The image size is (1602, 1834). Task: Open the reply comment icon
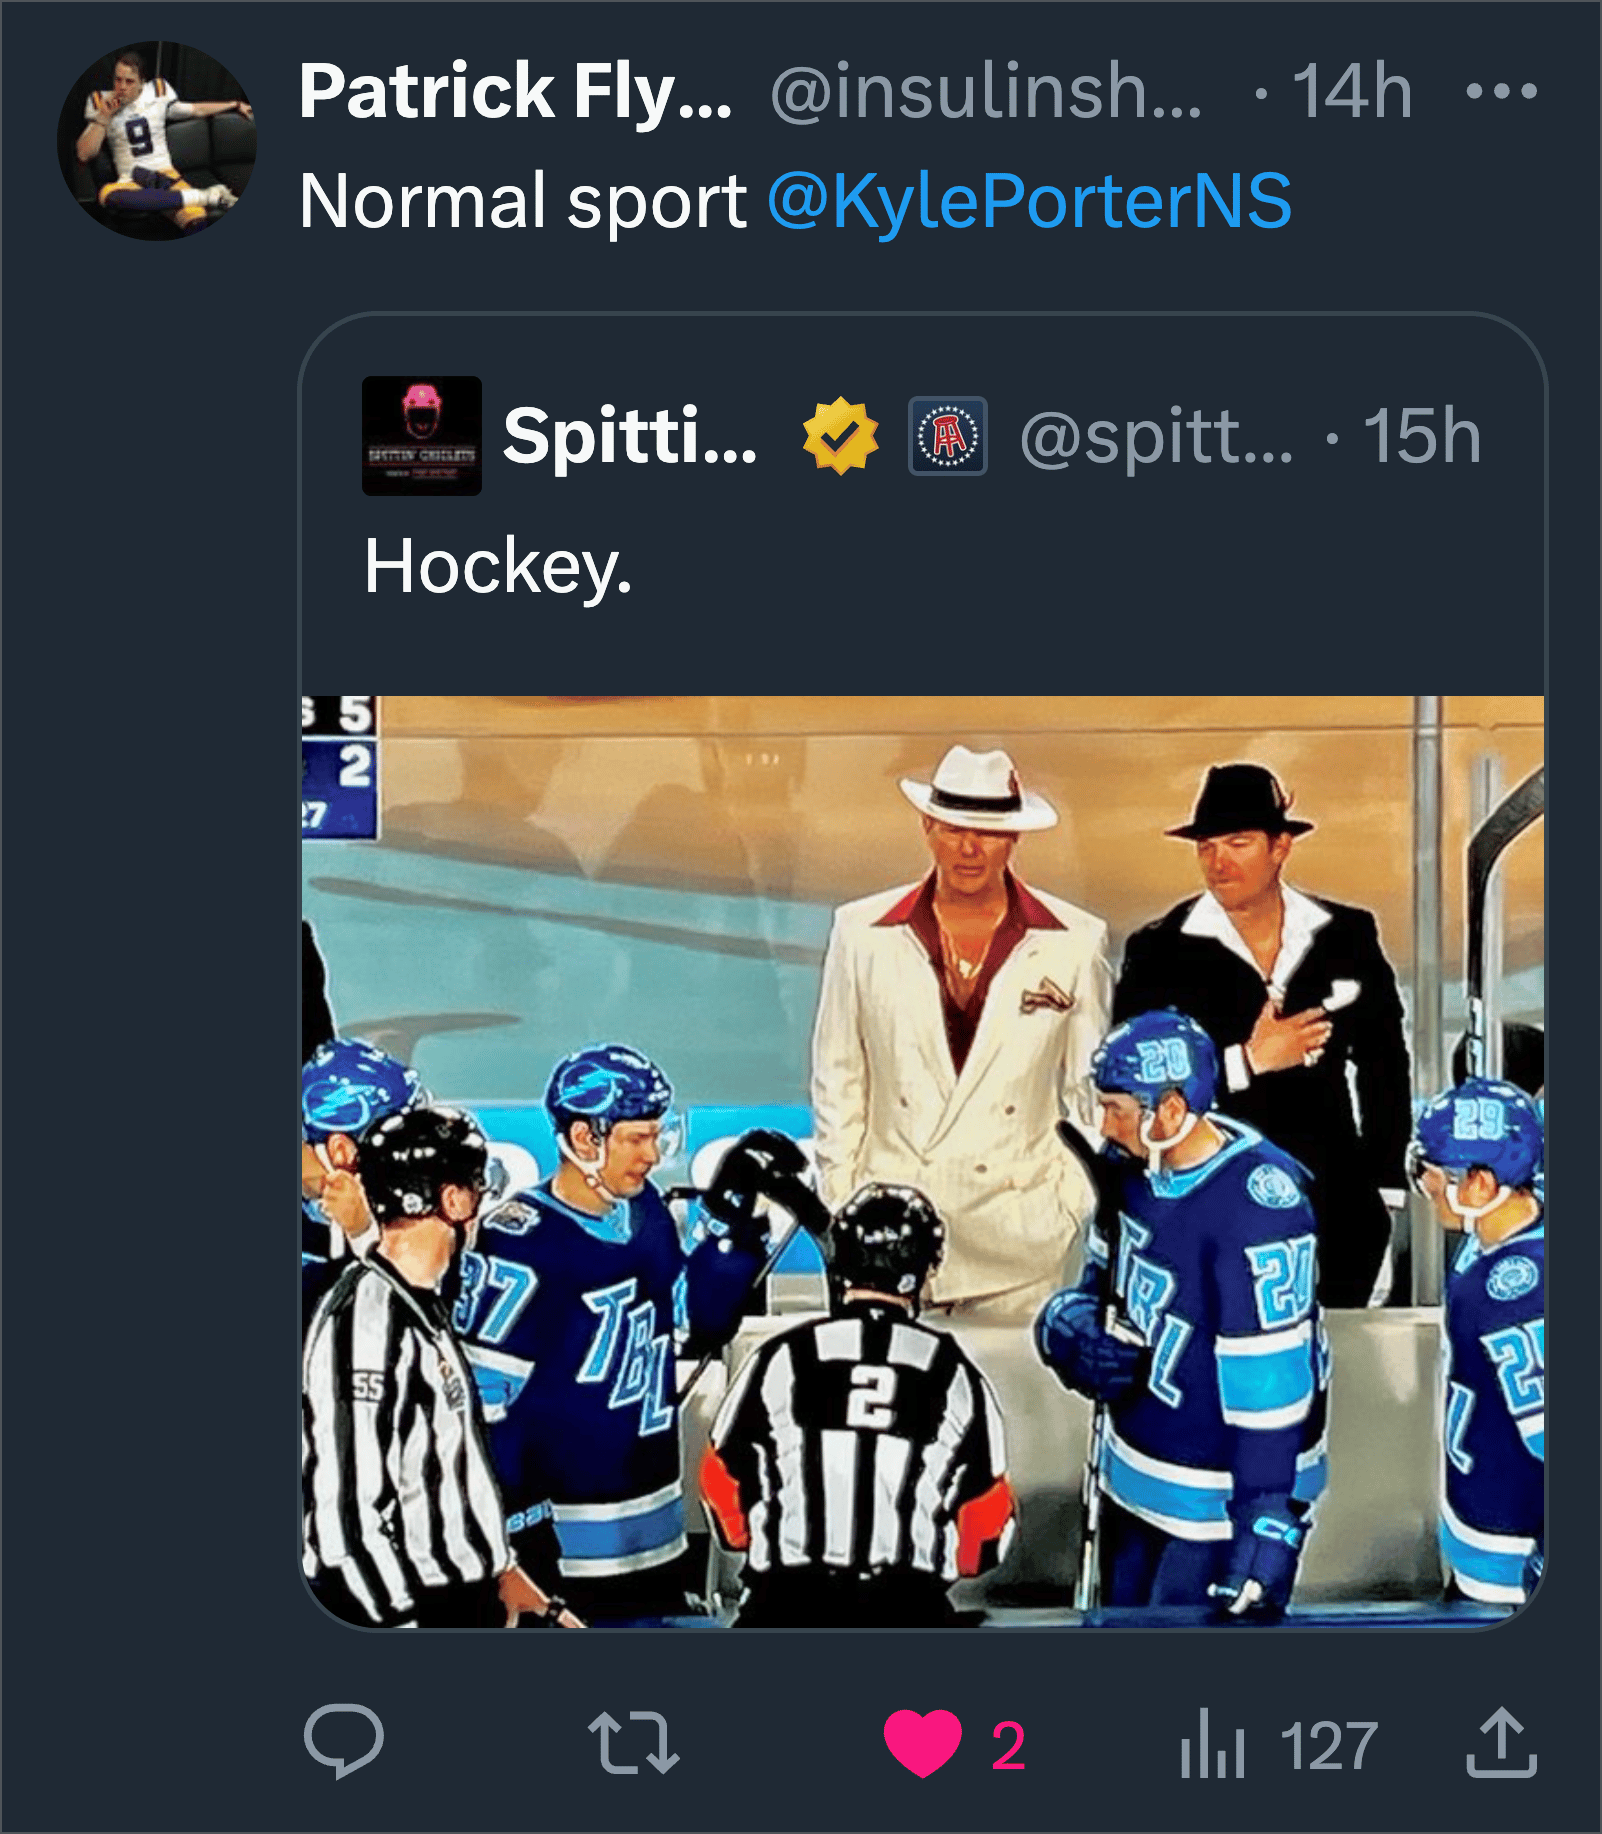(x=343, y=1741)
